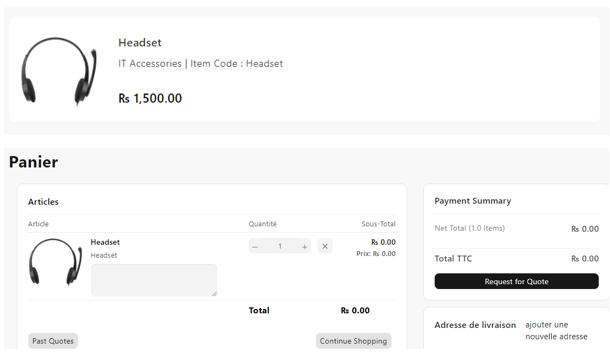Click the Headset thumbnail in cart
Image resolution: width=610 pixels, height=361 pixels.
[x=55, y=262]
